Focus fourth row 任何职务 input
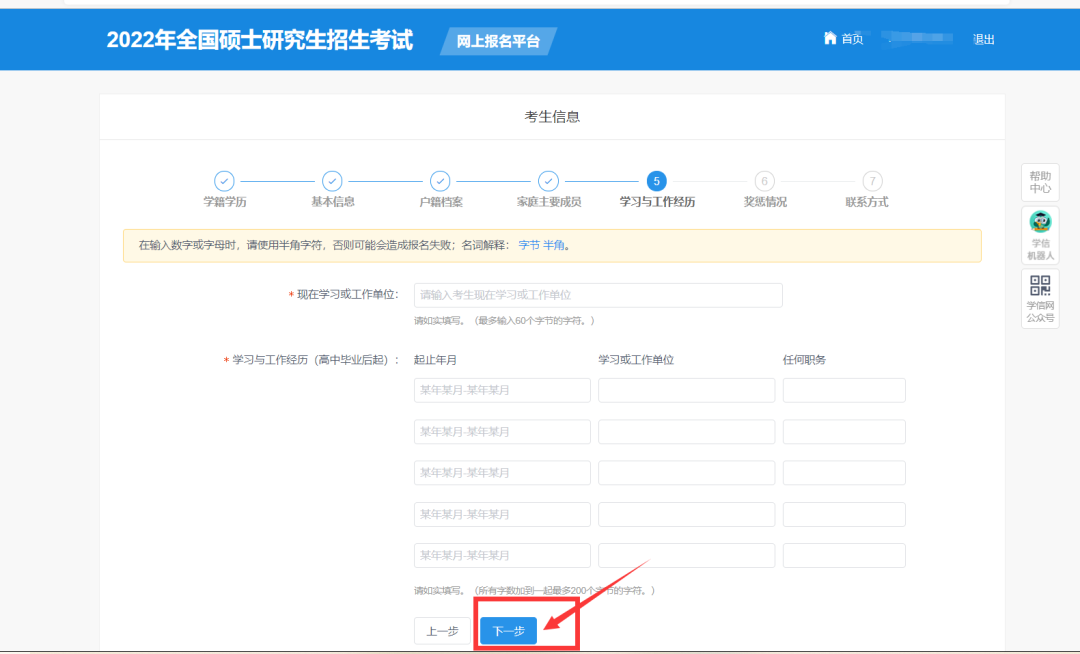1080x654 pixels. click(x=844, y=514)
